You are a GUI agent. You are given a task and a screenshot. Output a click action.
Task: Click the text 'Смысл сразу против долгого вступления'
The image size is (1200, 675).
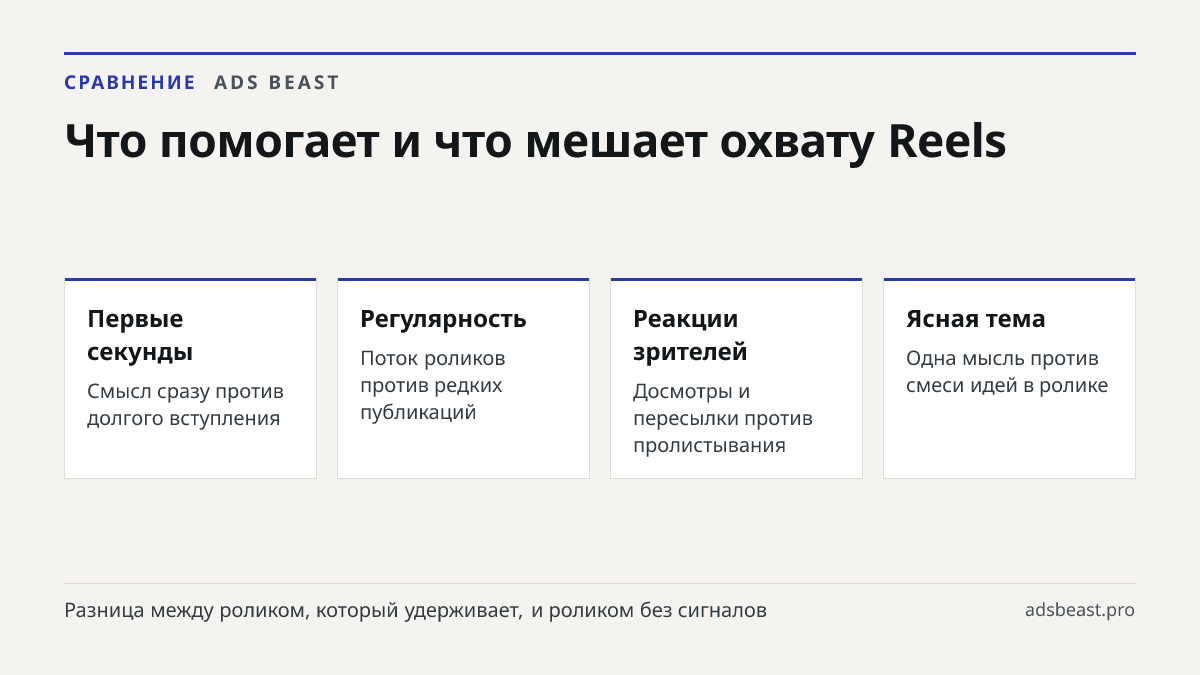tap(185, 405)
